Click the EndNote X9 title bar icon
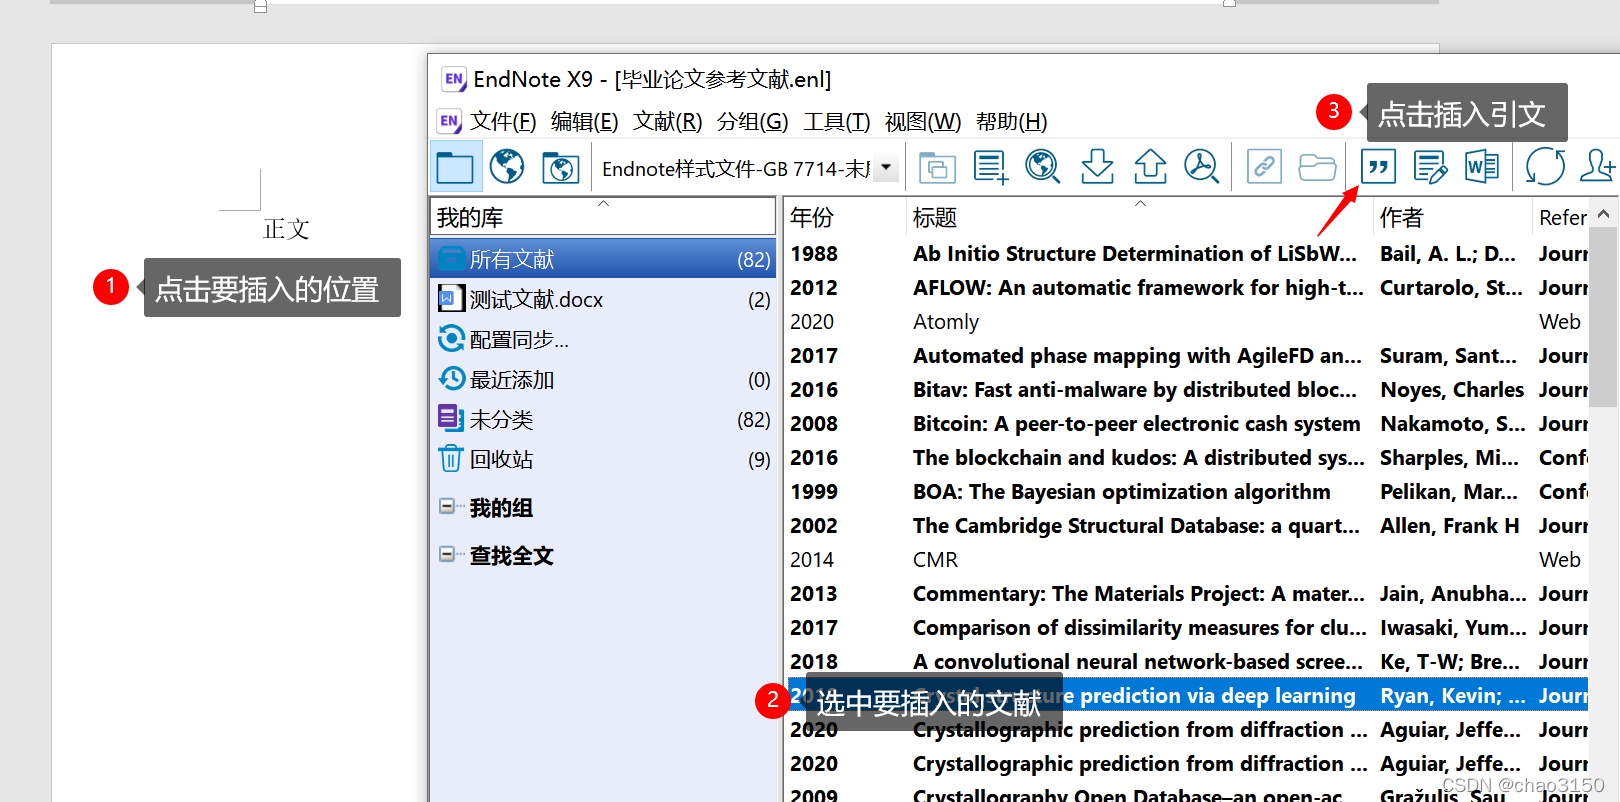The image size is (1620, 802). (x=454, y=79)
